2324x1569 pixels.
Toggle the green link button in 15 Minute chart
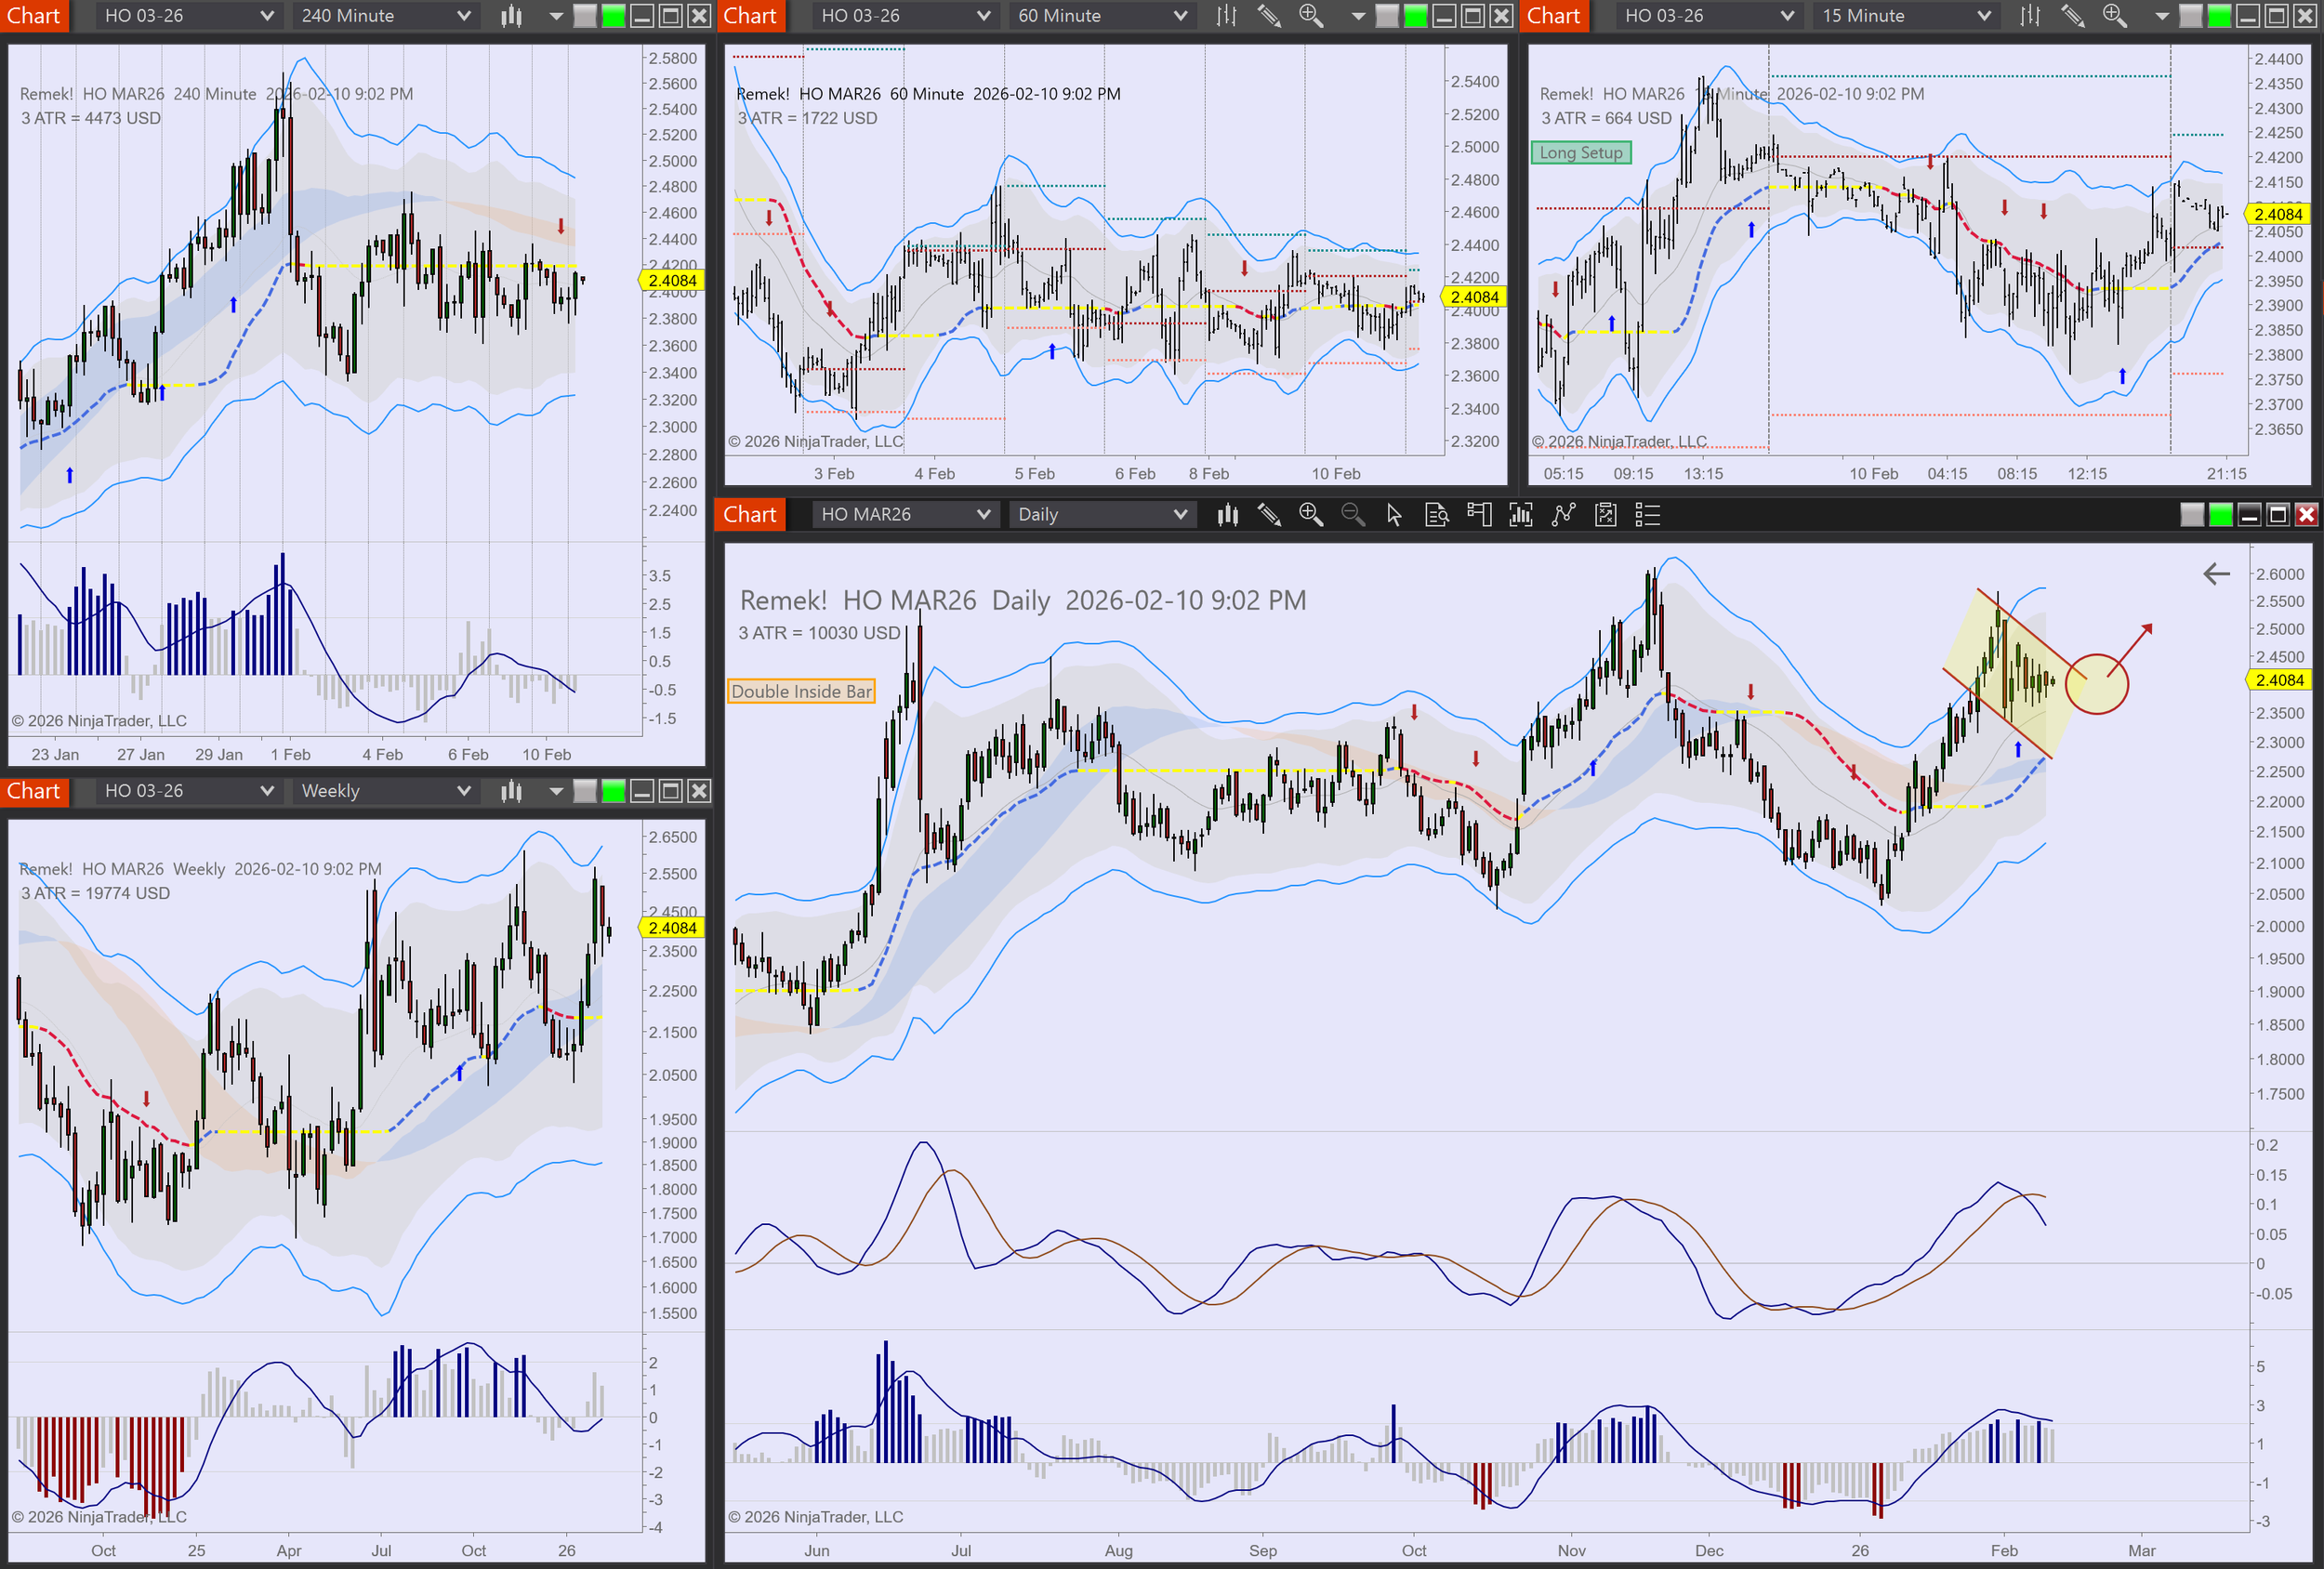(2218, 16)
